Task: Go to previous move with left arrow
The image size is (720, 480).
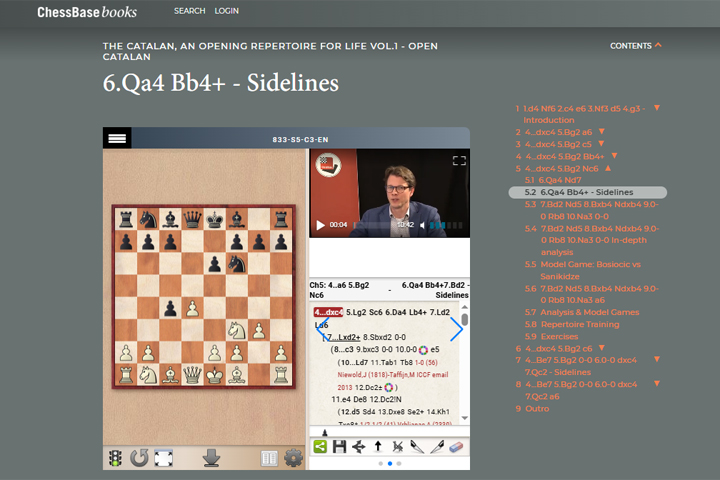Action: pos(322,329)
